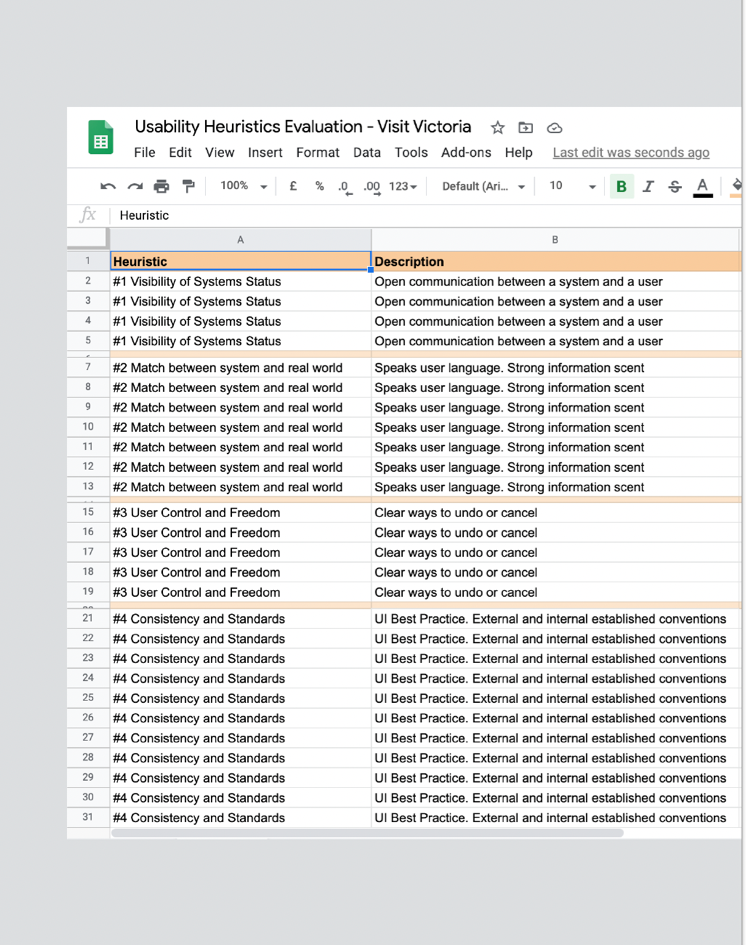The width and height of the screenshot is (746, 945).
Task: Select the Description header cell B1
Action: click(x=556, y=261)
